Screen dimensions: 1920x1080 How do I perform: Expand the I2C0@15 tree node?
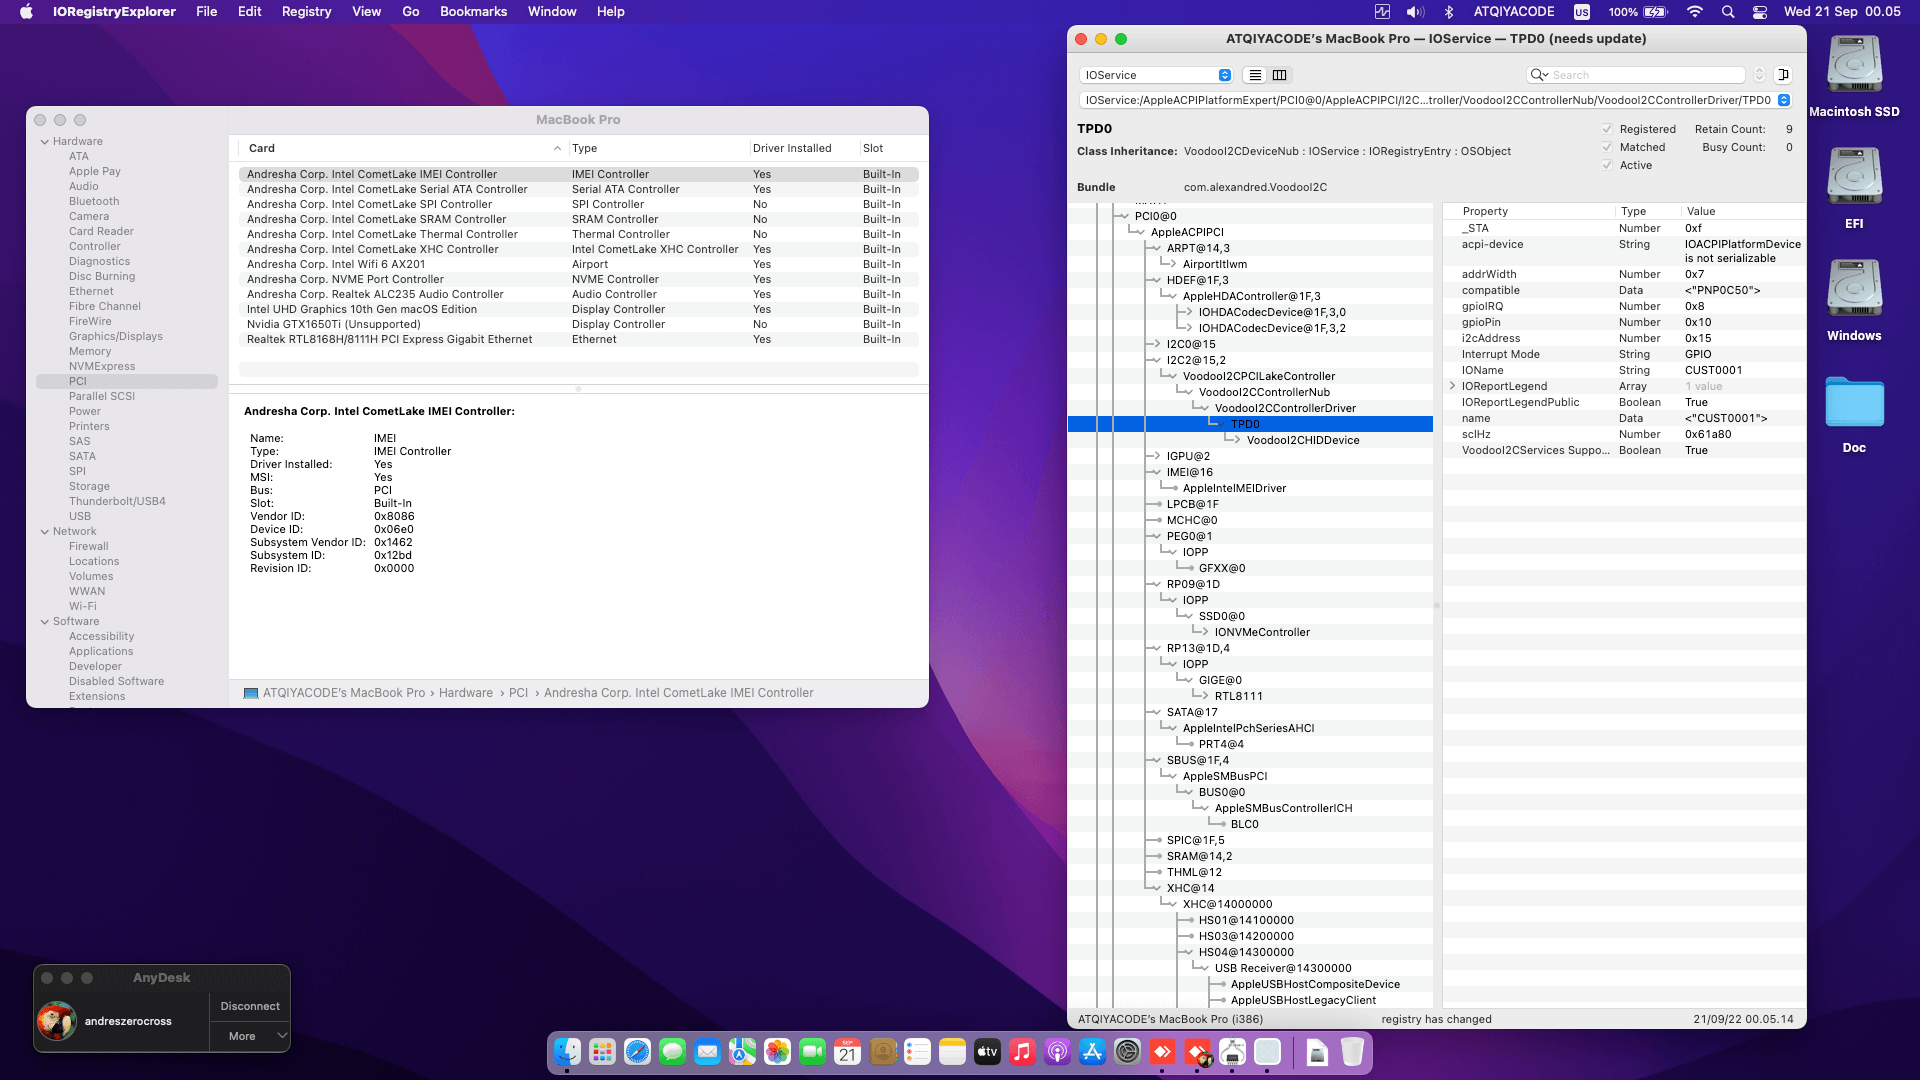tap(1156, 344)
